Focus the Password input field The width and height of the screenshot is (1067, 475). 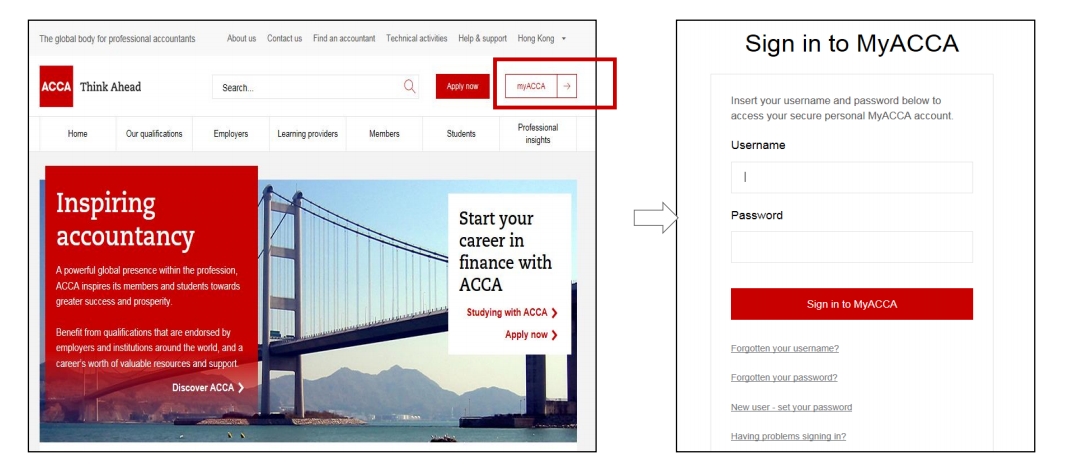coord(851,247)
